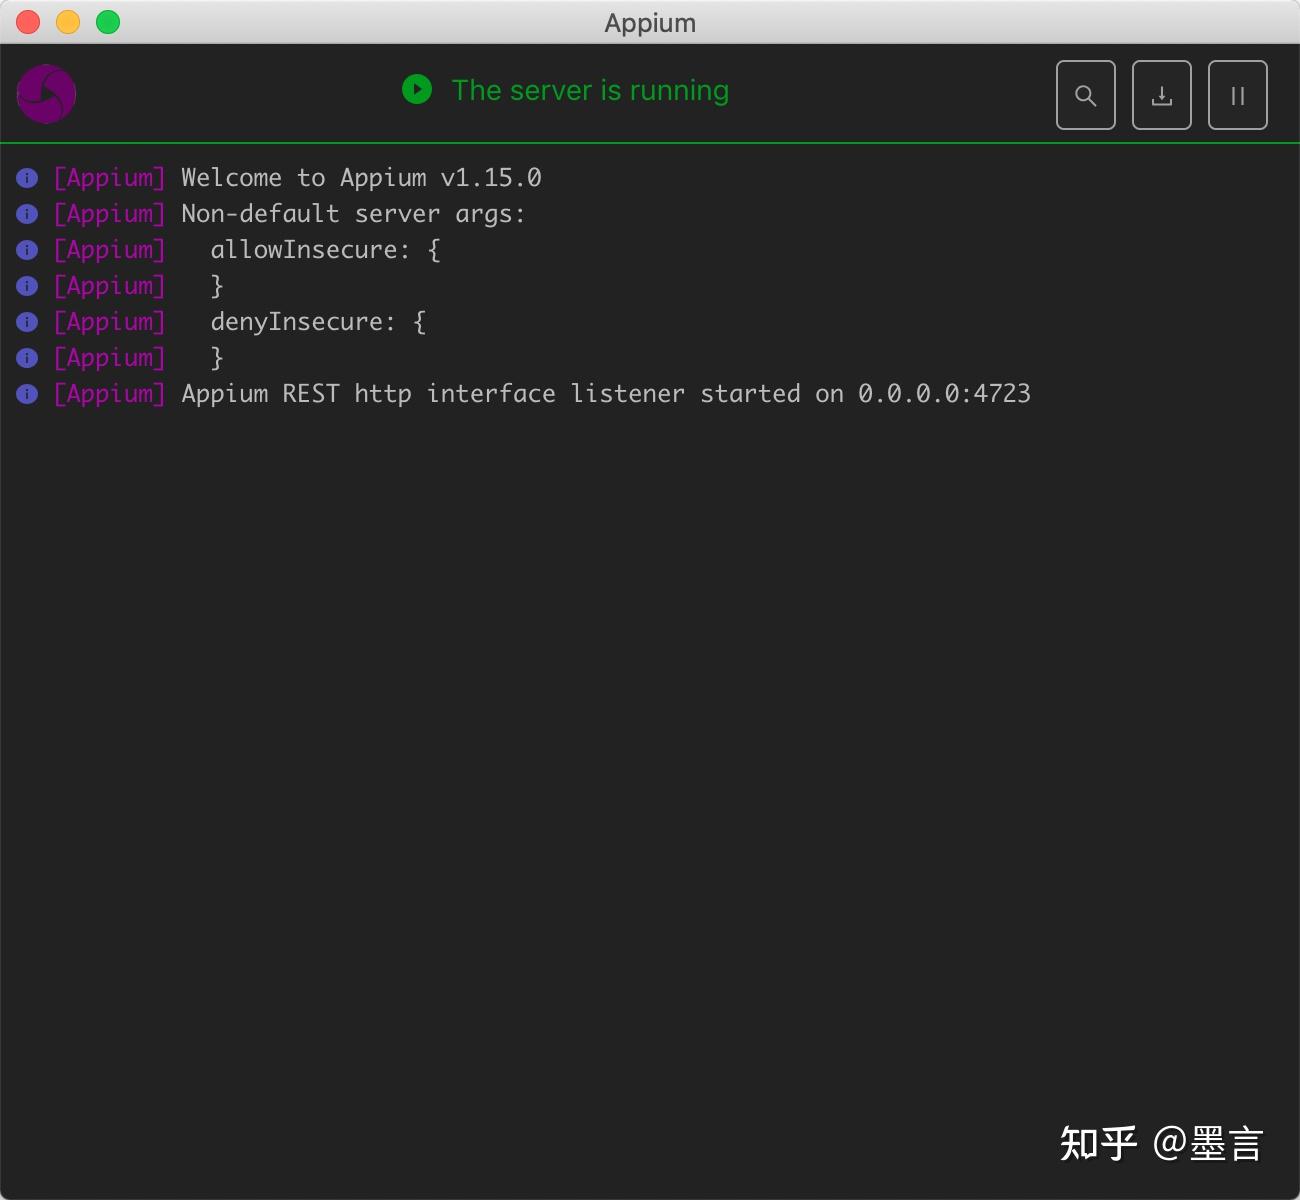Click the green play status icon

(417, 90)
